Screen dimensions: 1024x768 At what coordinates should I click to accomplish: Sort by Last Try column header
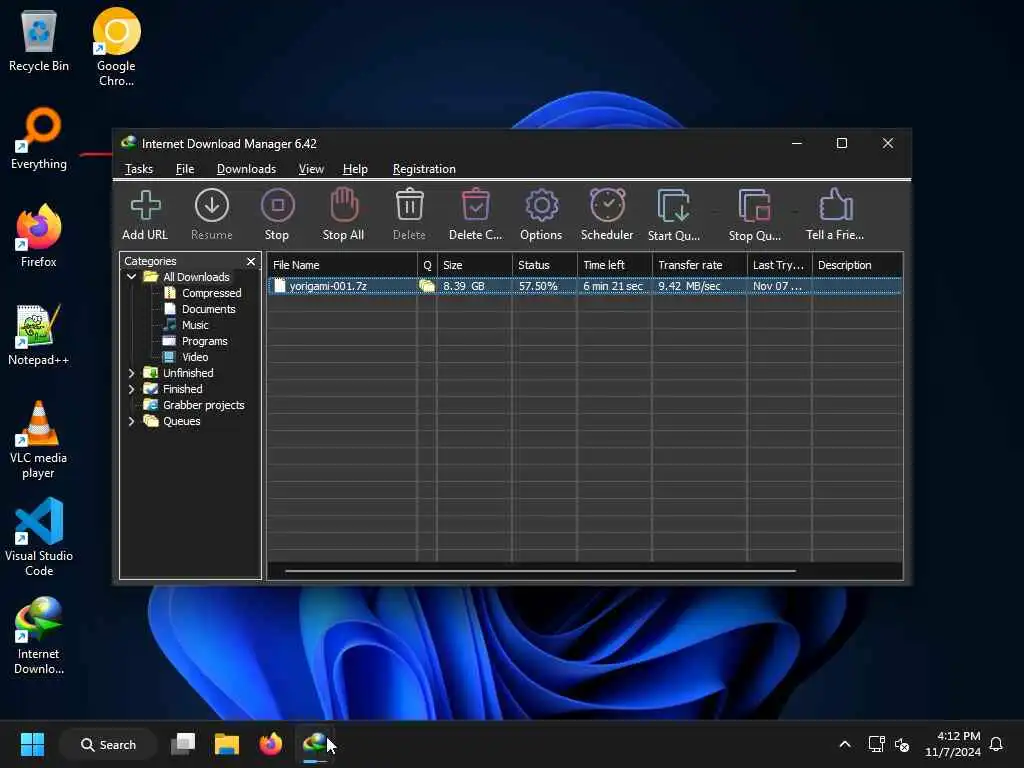coord(779,265)
